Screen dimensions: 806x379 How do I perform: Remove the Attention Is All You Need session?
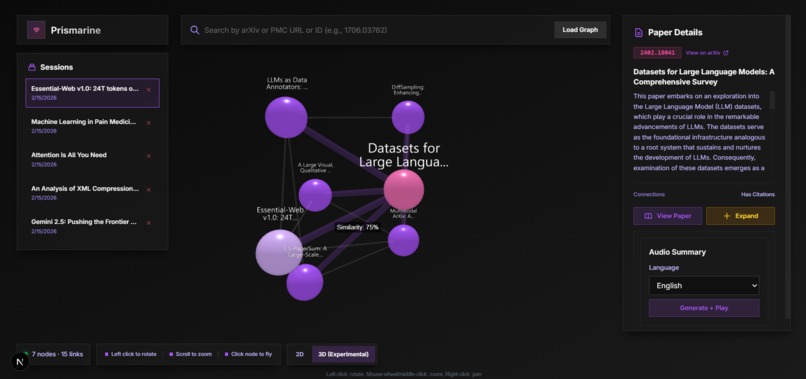[x=149, y=156]
